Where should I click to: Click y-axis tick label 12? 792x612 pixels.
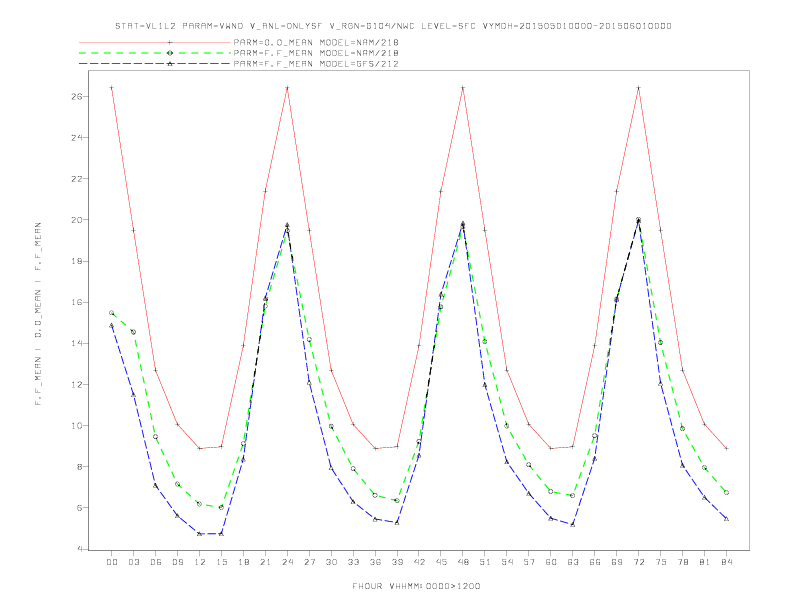point(77,385)
